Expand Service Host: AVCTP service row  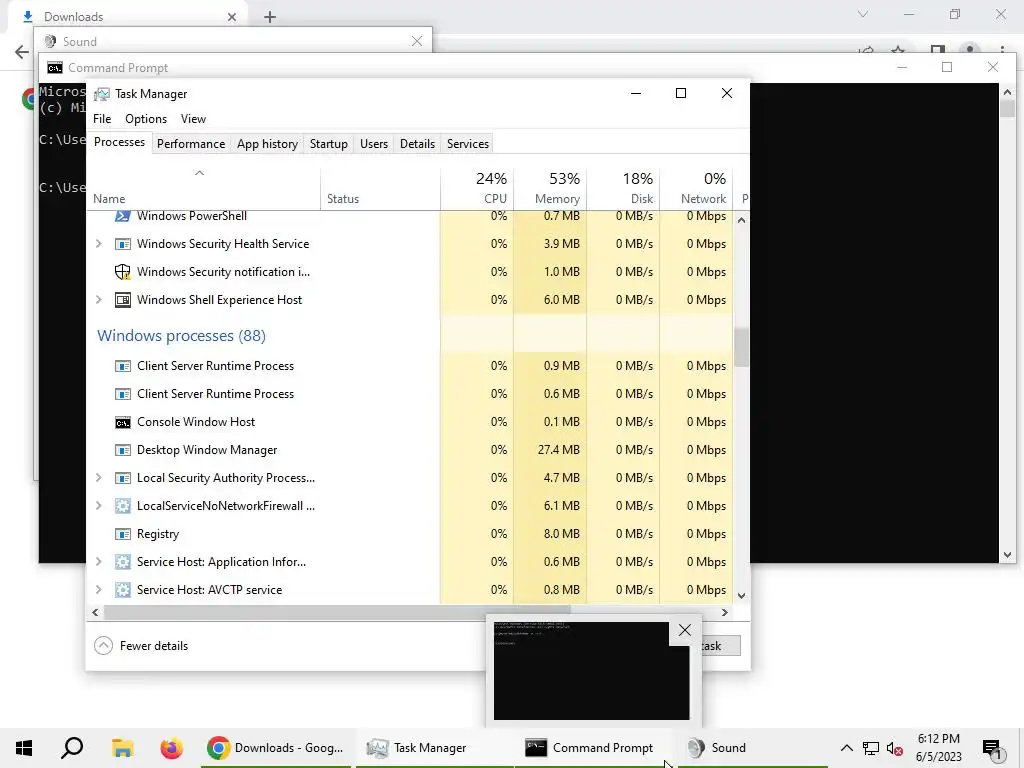point(99,590)
